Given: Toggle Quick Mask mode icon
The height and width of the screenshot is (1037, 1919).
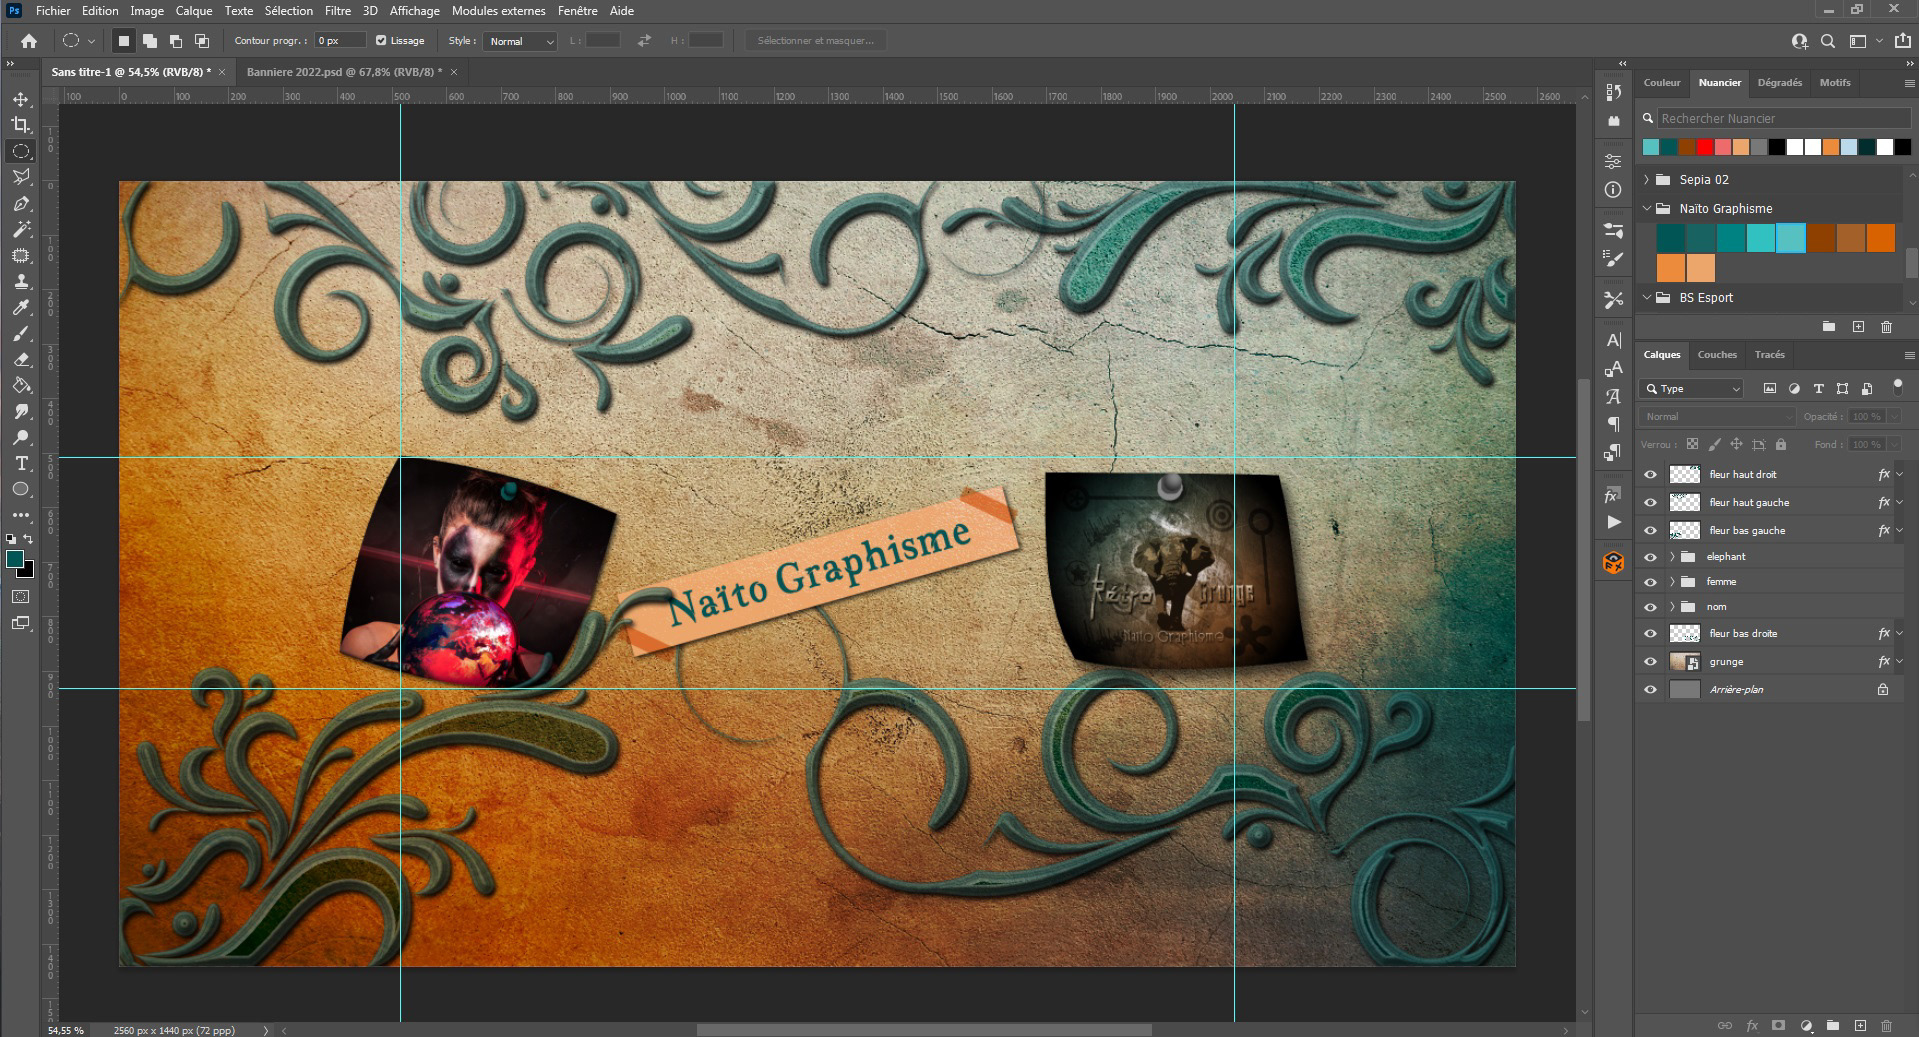Looking at the screenshot, I should pos(21,597).
